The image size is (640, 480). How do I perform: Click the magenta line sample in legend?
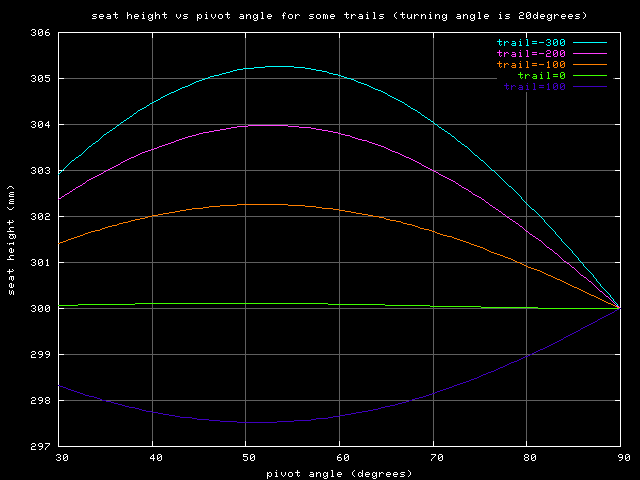(590, 54)
